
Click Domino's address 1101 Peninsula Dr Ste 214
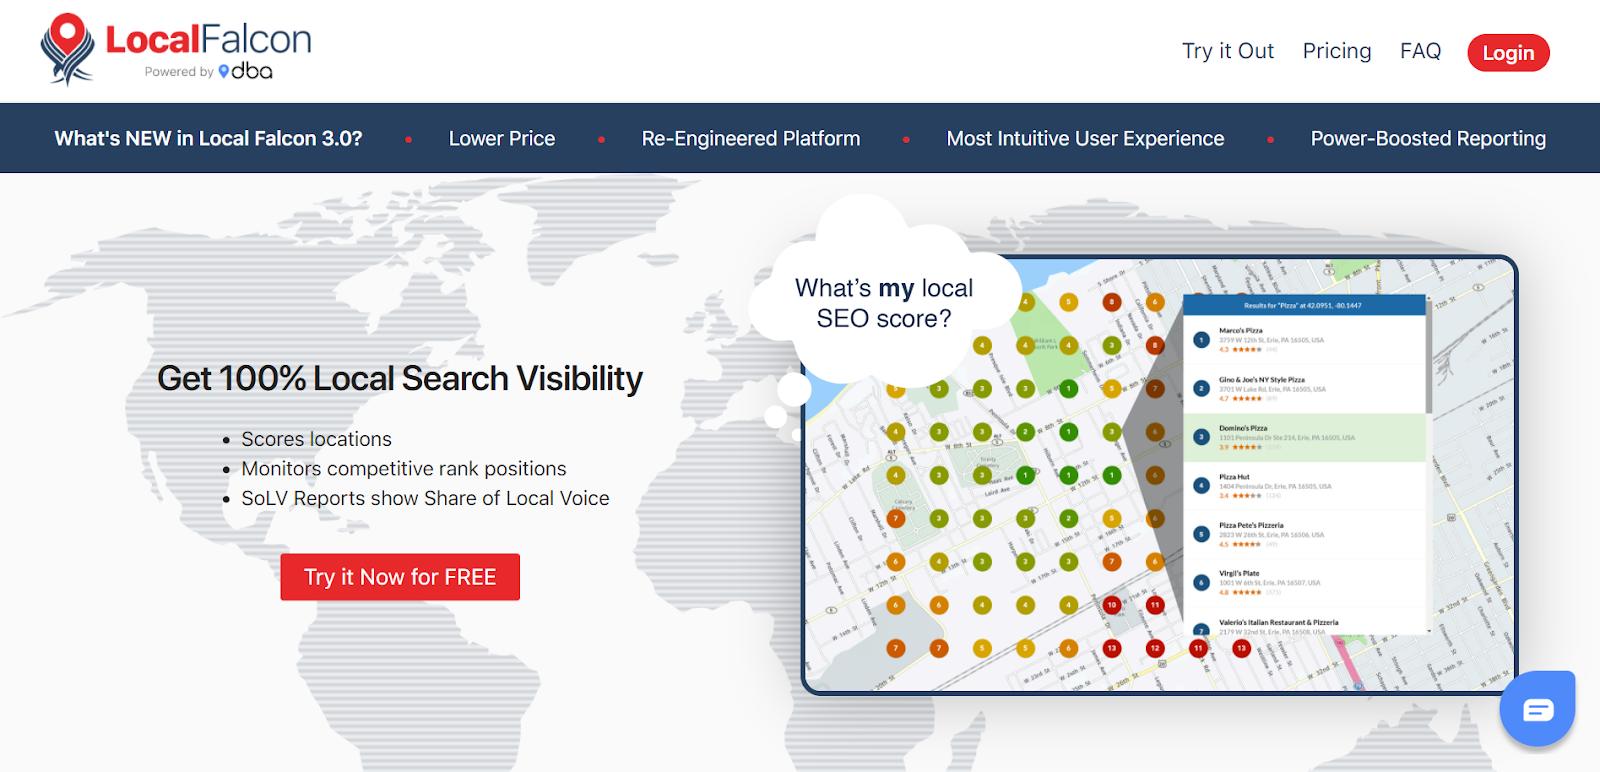(x=1287, y=438)
